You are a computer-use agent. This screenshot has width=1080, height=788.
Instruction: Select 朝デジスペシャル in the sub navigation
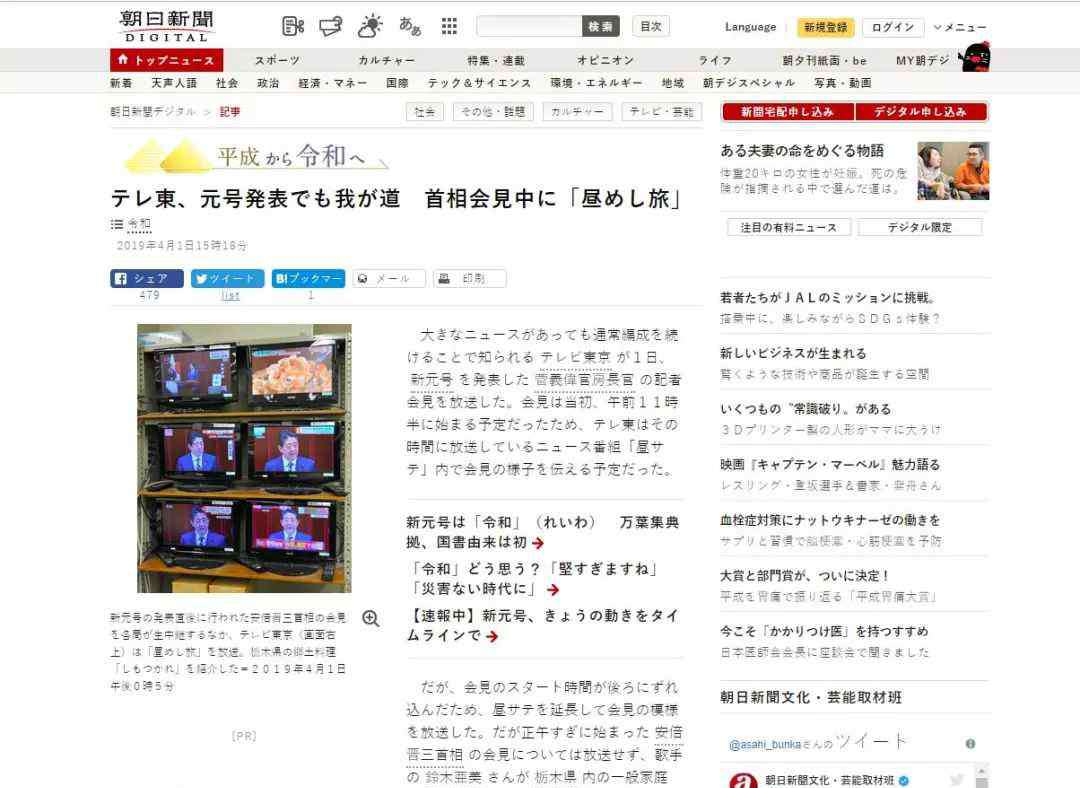749,83
